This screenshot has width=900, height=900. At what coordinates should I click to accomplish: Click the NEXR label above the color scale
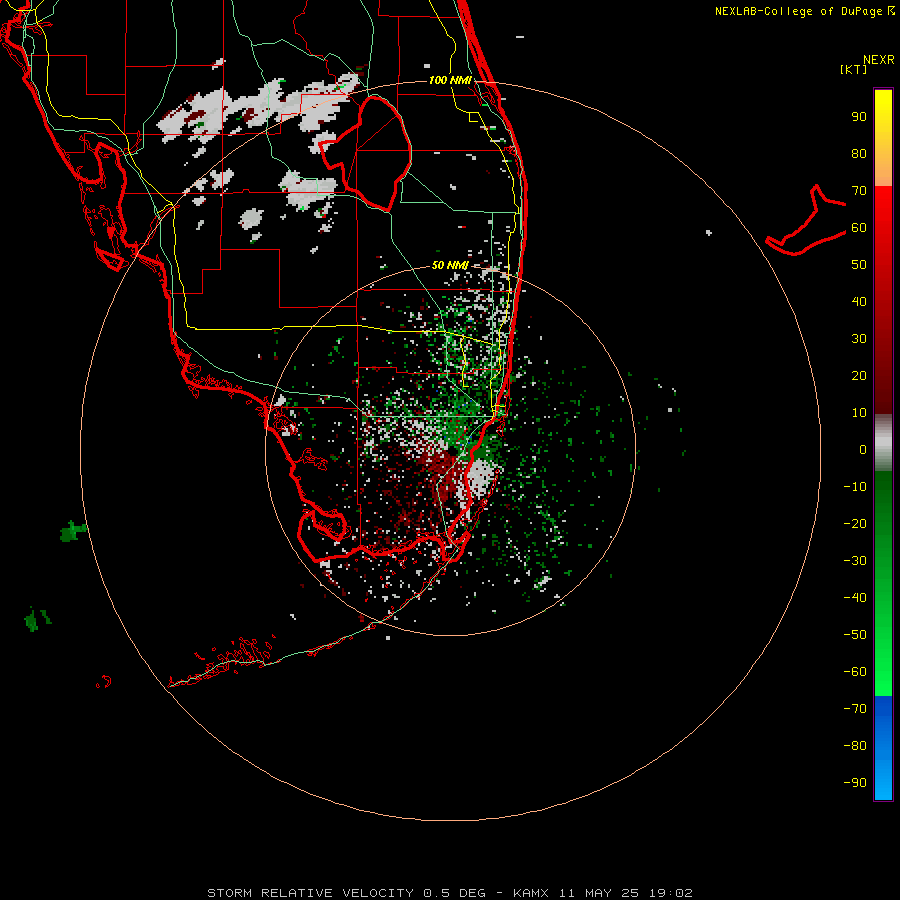(x=878, y=59)
